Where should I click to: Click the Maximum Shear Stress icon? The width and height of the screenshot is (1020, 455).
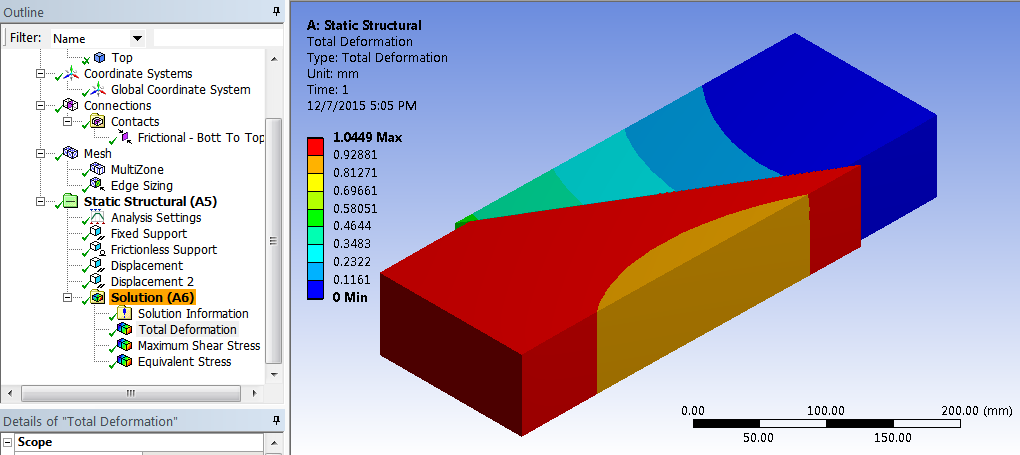click(125, 345)
